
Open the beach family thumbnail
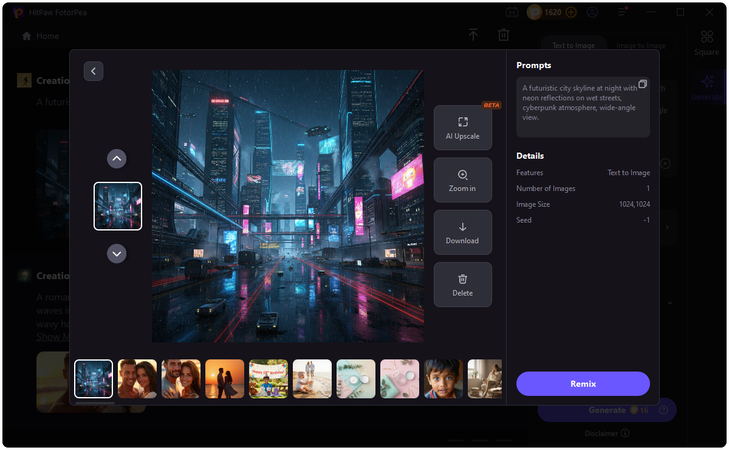[x=312, y=378]
